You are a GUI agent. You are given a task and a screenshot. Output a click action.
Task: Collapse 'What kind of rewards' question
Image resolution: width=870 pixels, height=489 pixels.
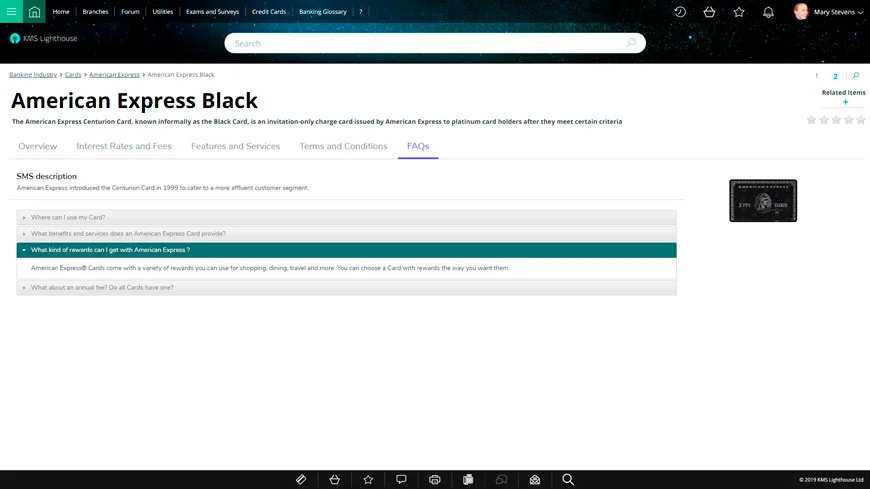coord(346,250)
